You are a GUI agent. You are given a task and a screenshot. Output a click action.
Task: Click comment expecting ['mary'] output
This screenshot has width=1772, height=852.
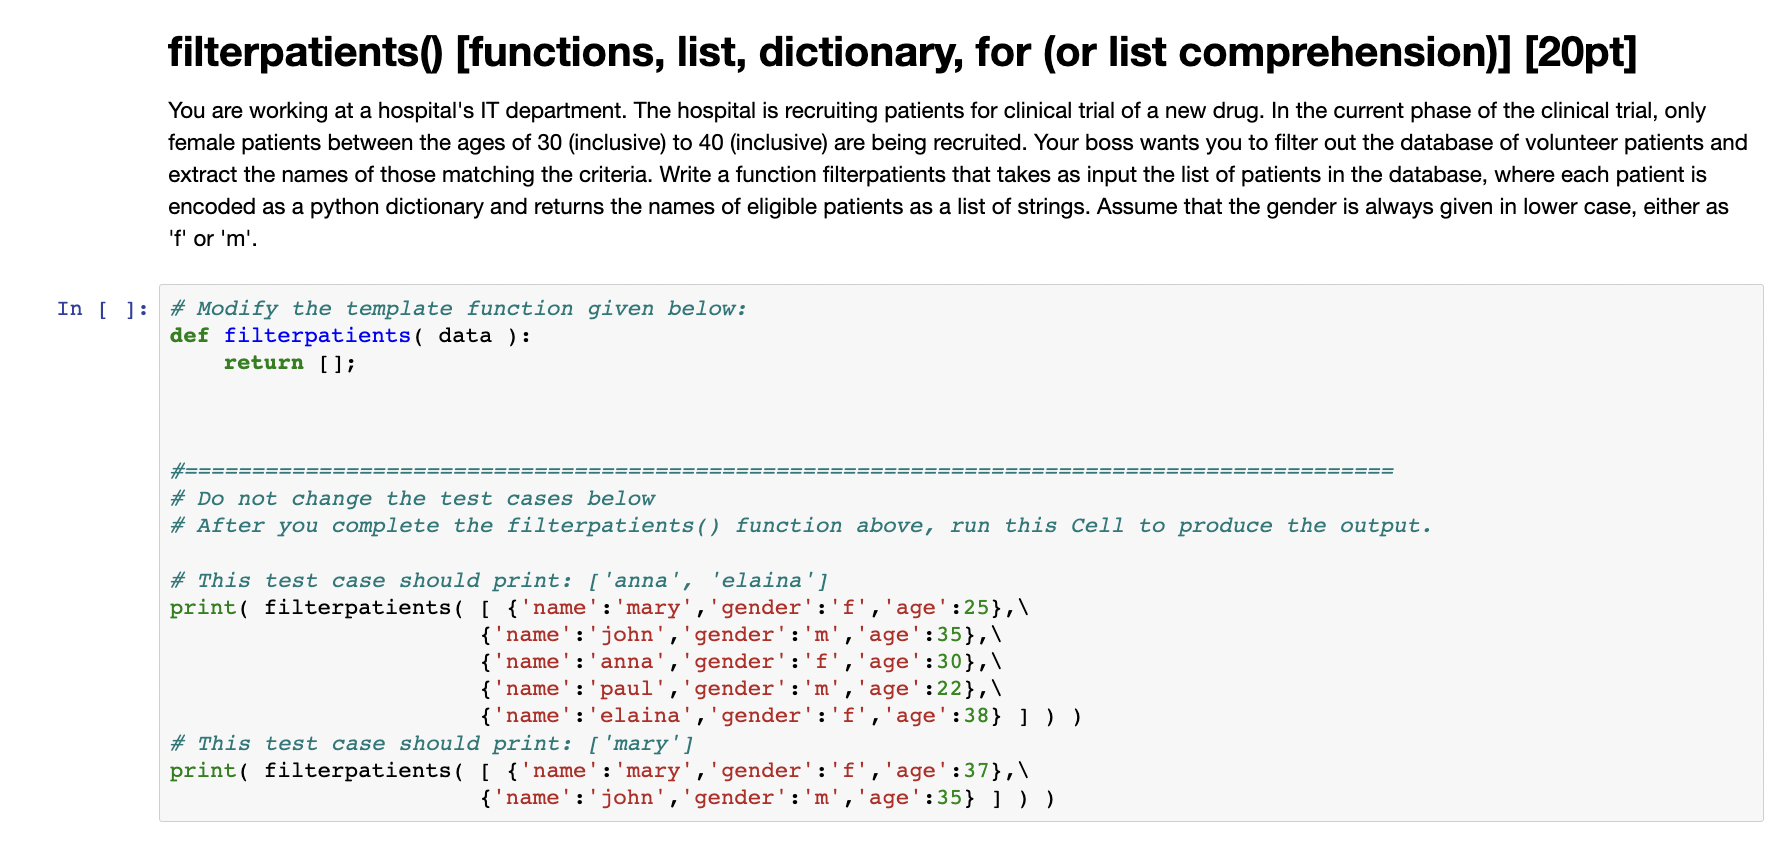432,743
